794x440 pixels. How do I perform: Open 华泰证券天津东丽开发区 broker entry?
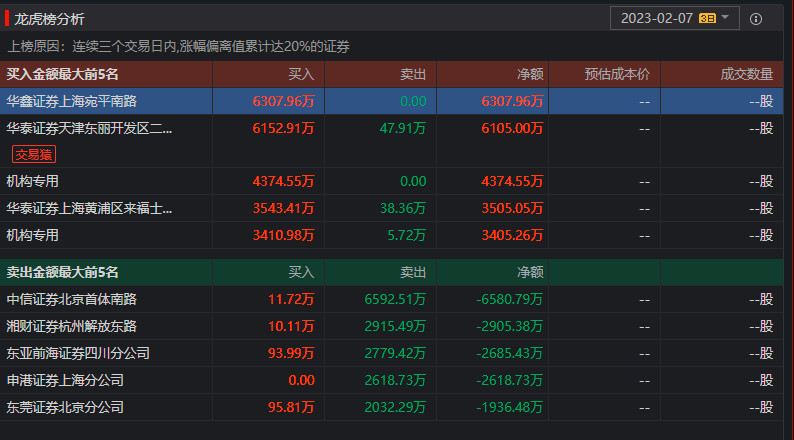[89, 128]
